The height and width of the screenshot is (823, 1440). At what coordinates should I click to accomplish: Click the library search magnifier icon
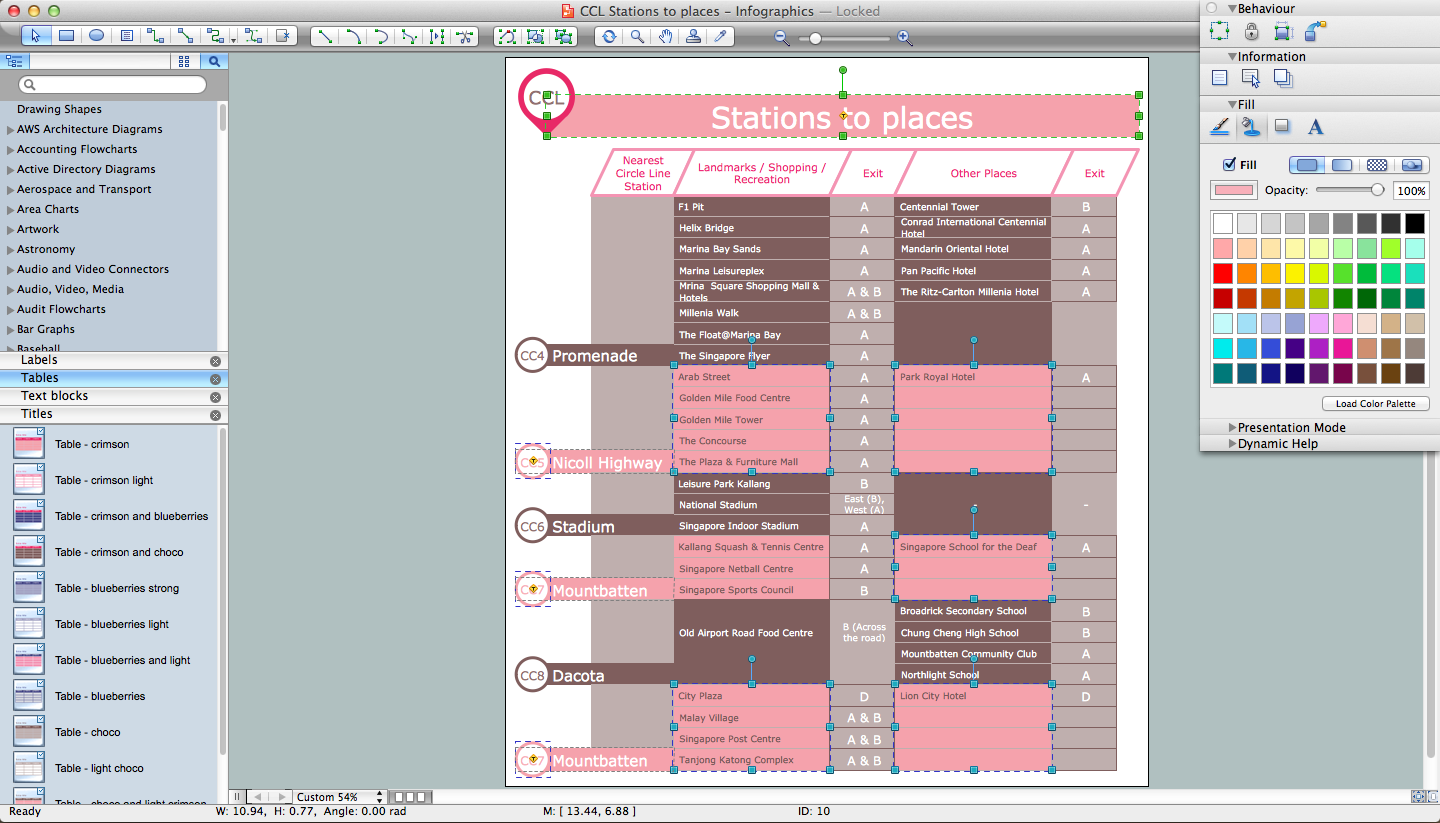[x=214, y=61]
